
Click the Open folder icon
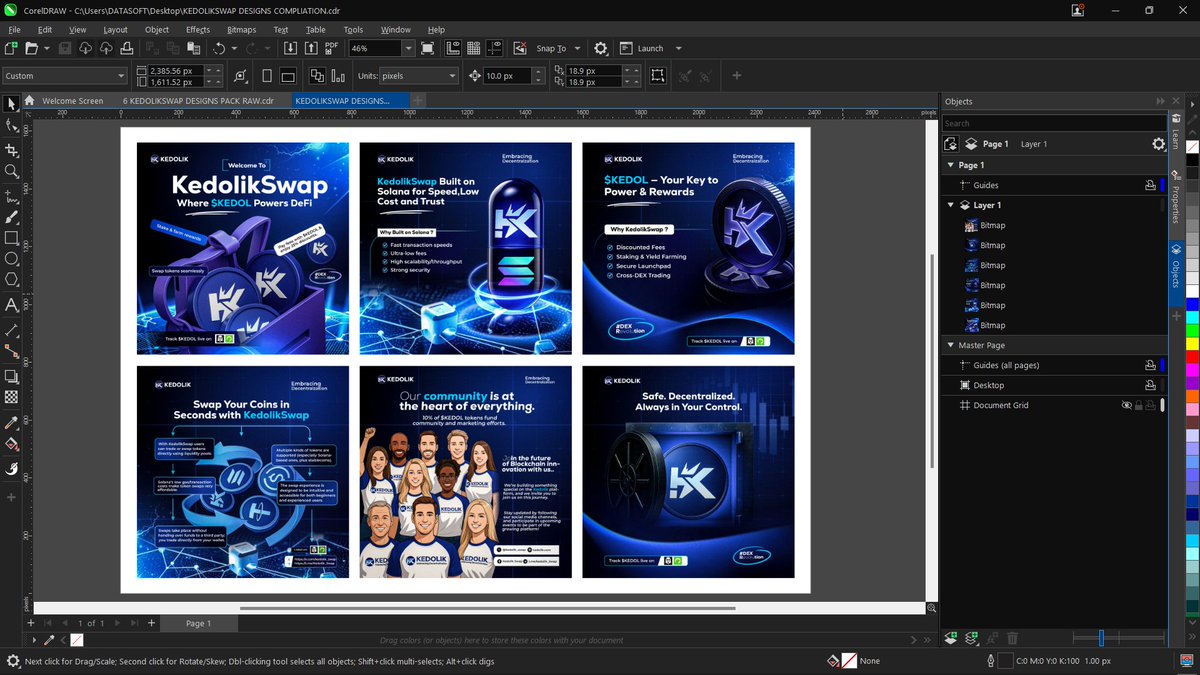coord(32,48)
